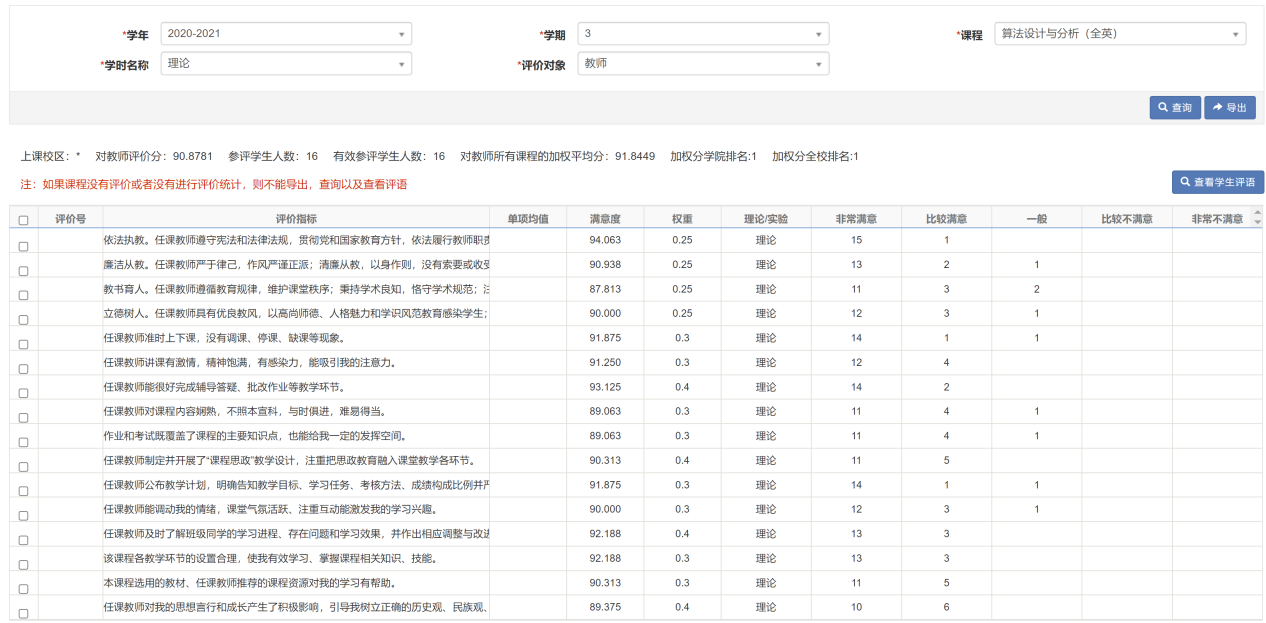1266x623 pixels.
Task: Click the 查询 search button
Action: [1174, 107]
